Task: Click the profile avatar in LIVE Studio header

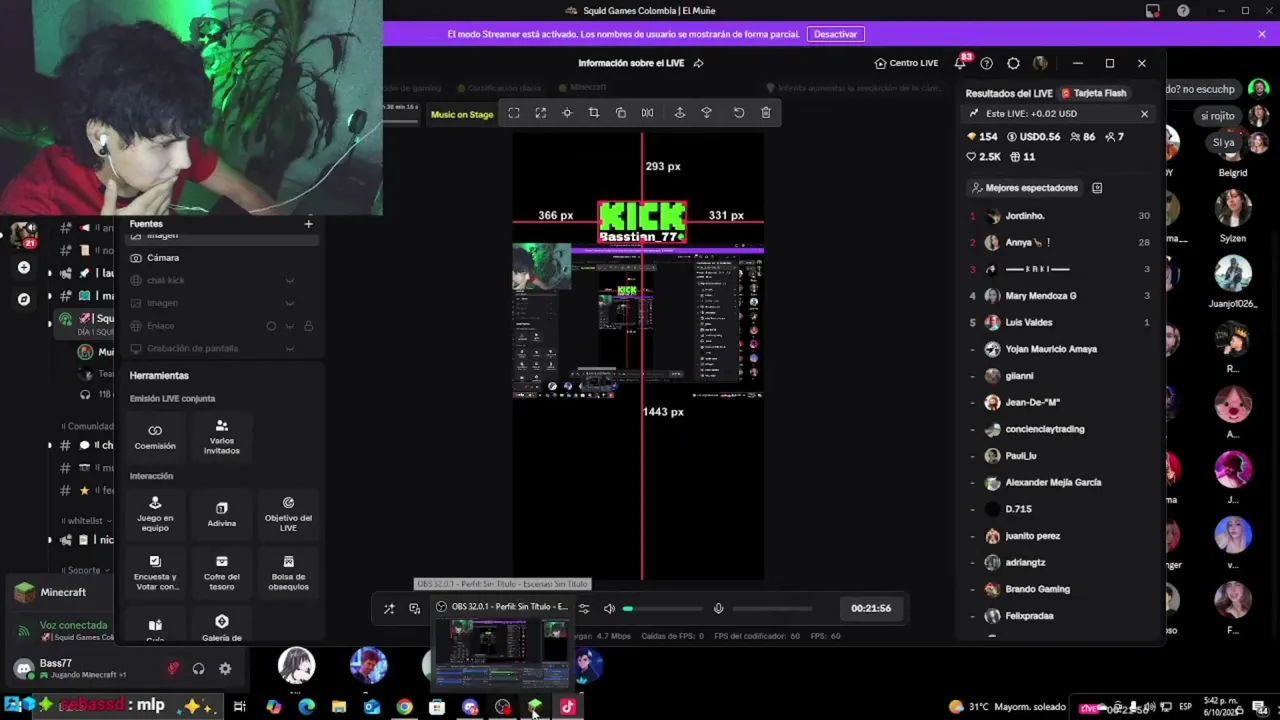Action: click(1040, 63)
